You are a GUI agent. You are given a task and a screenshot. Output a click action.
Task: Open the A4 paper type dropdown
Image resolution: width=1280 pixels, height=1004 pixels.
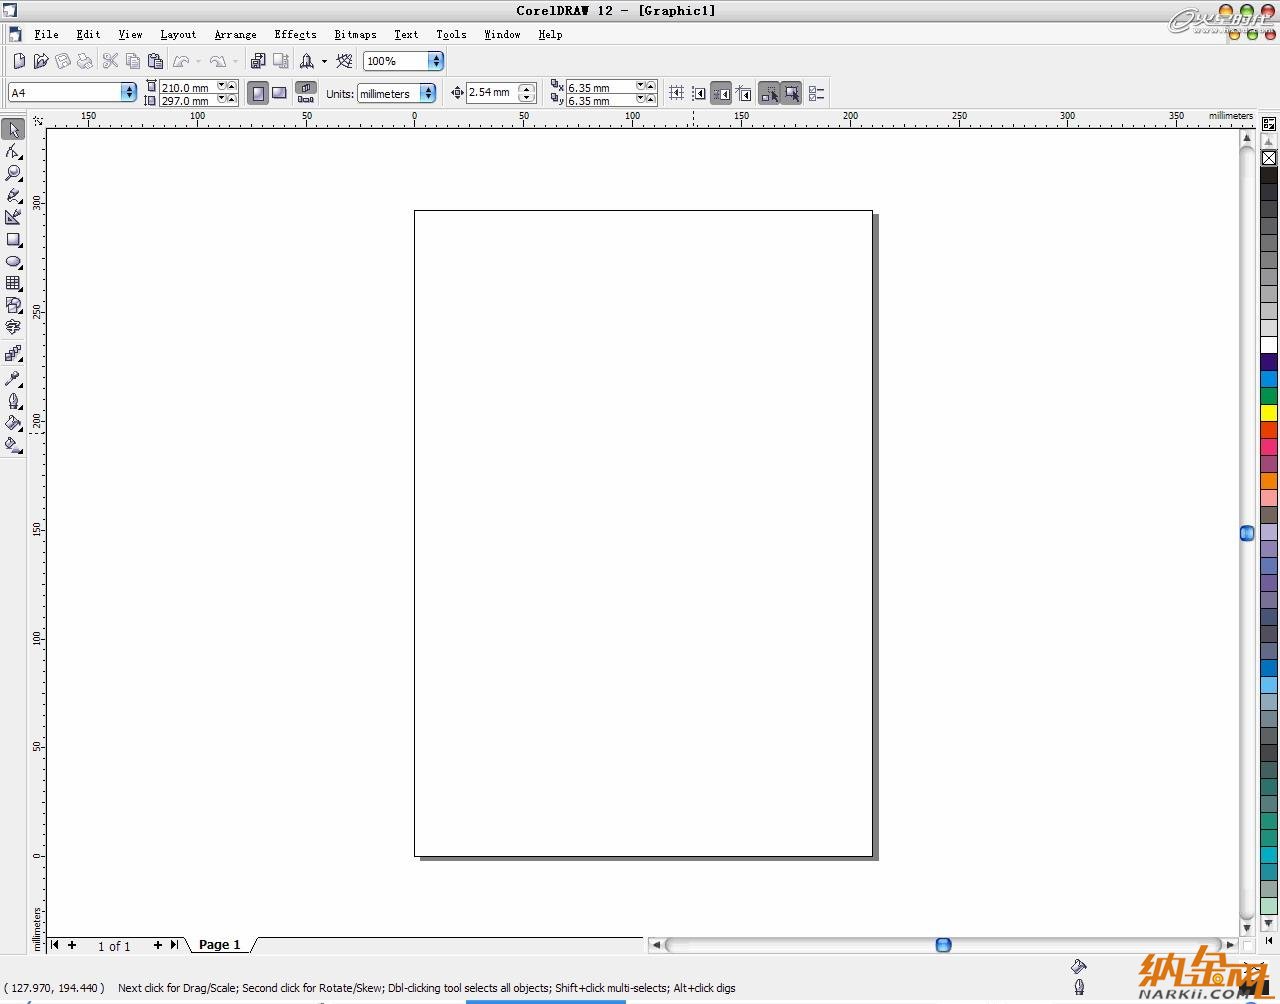pyautogui.click(x=128, y=92)
